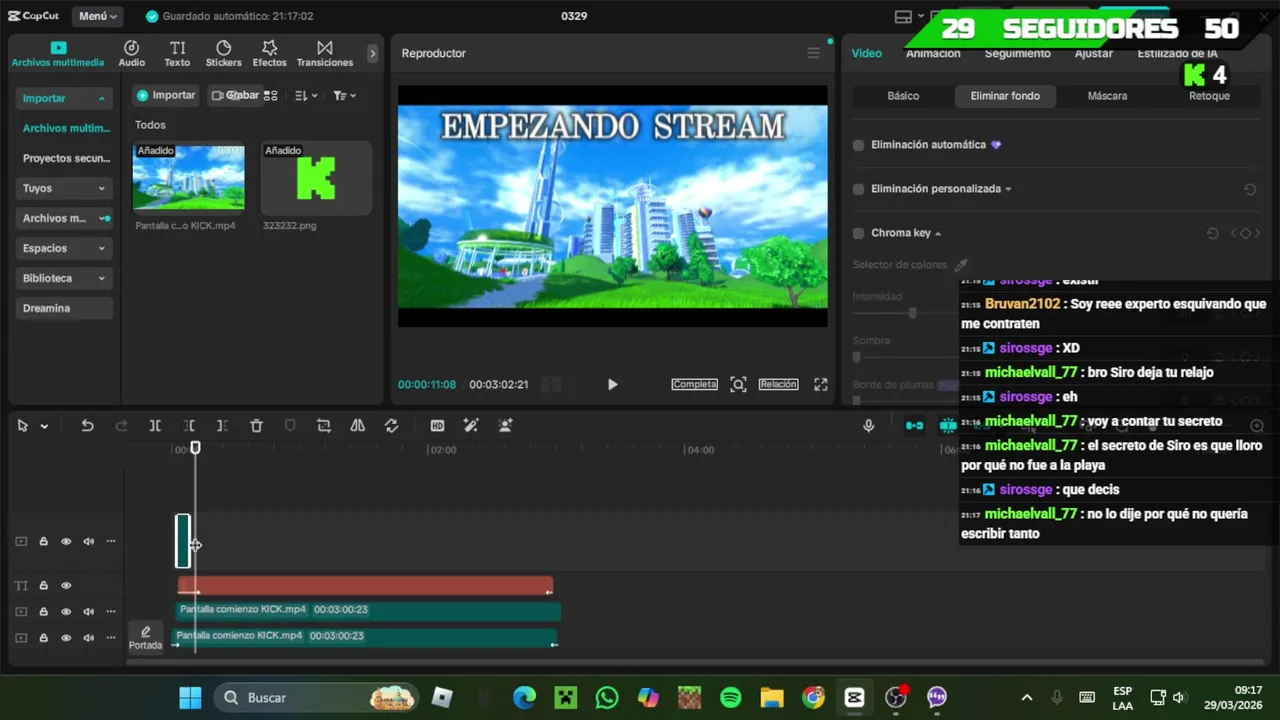Click the HD enhance icon
1280x720 pixels.
click(x=437, y=425)
